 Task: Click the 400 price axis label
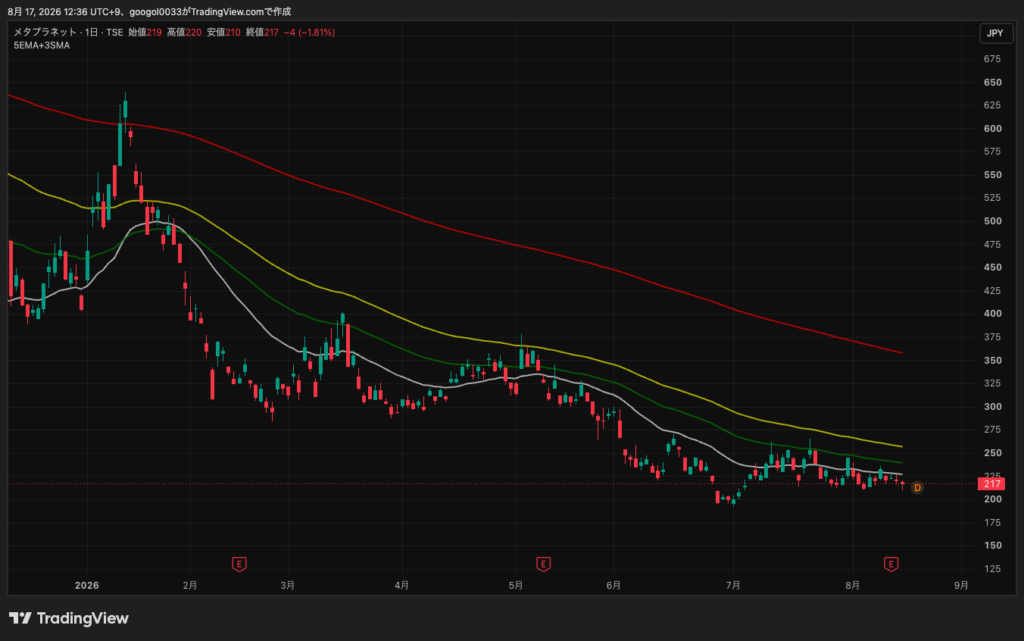[992, 314]
